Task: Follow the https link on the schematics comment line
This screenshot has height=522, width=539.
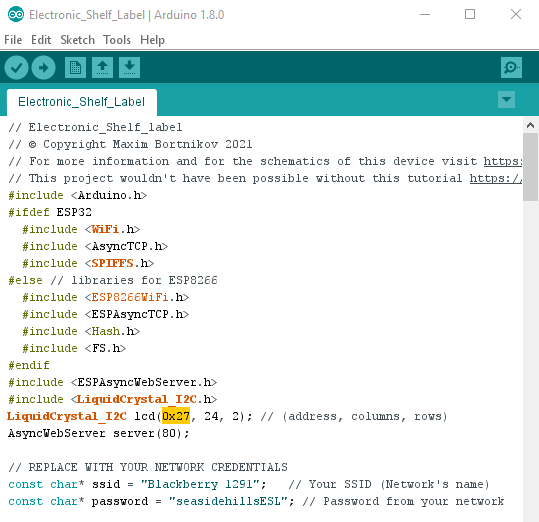Action: pyautogui.click(x=503, y=161)
